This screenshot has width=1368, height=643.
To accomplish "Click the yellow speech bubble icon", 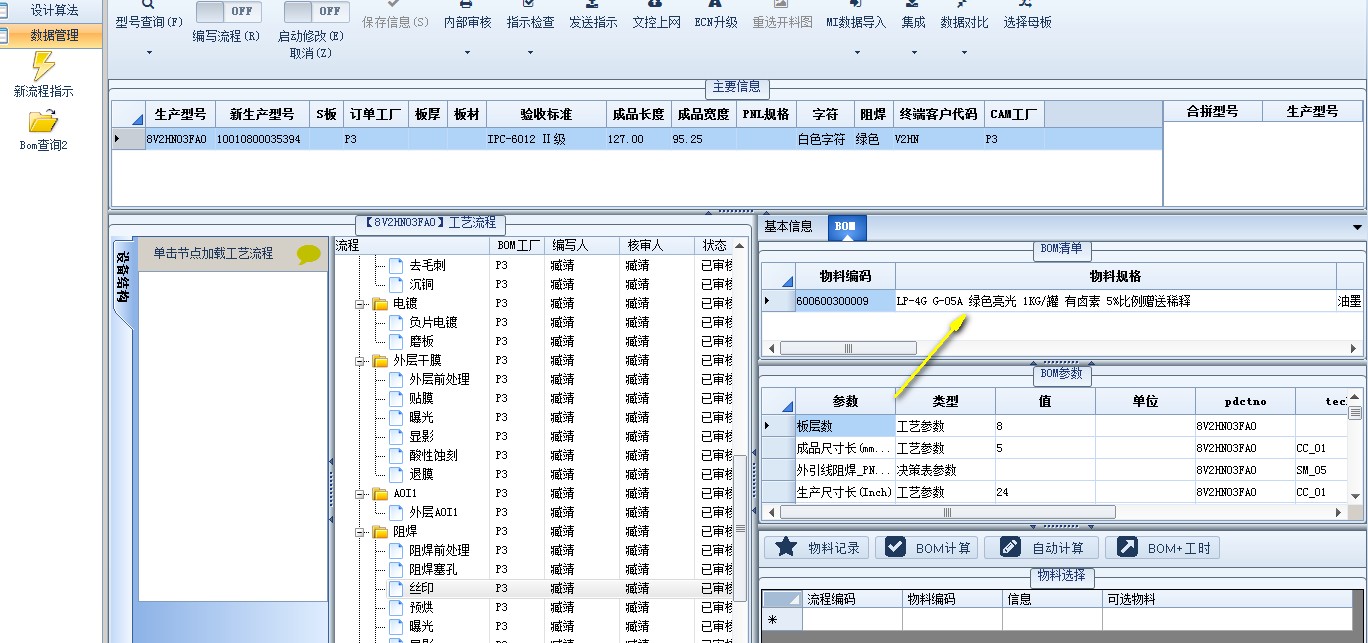I will [x=309, y=255].
